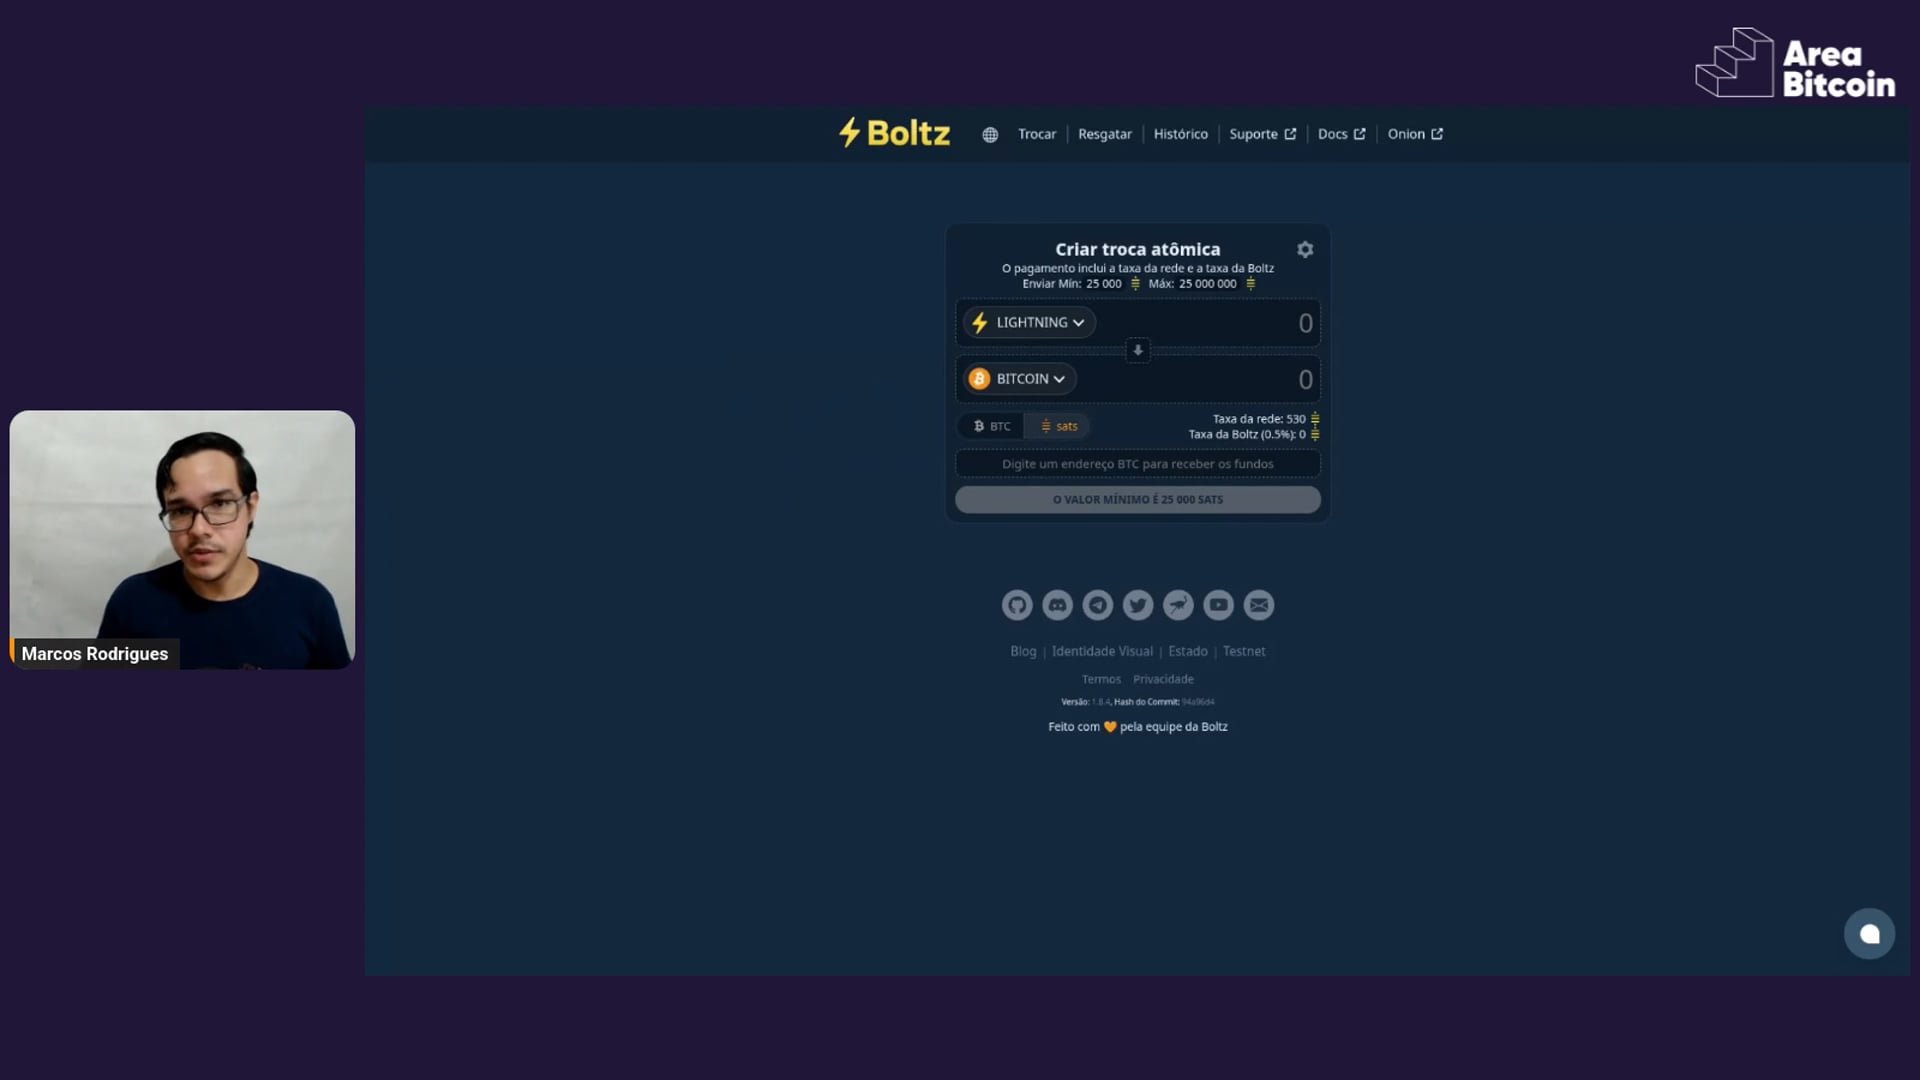The width and height of the screenshot is (1920, 1080).
Task: Open the Histórico menu item
Action: (1180, 134)
